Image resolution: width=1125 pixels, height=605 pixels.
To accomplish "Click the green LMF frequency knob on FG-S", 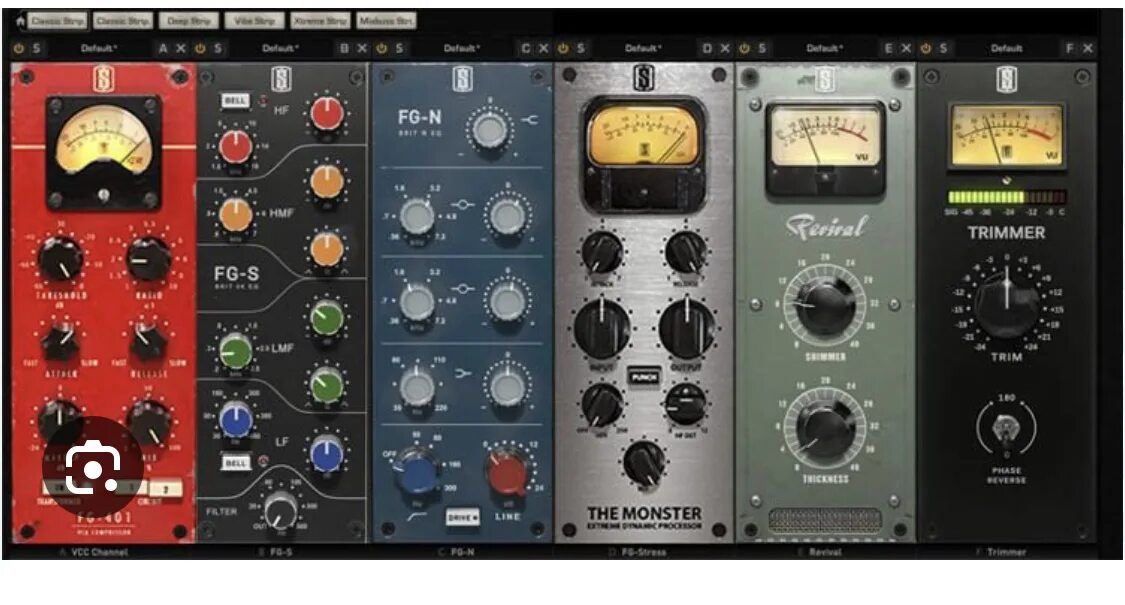I will coord(236,351).
